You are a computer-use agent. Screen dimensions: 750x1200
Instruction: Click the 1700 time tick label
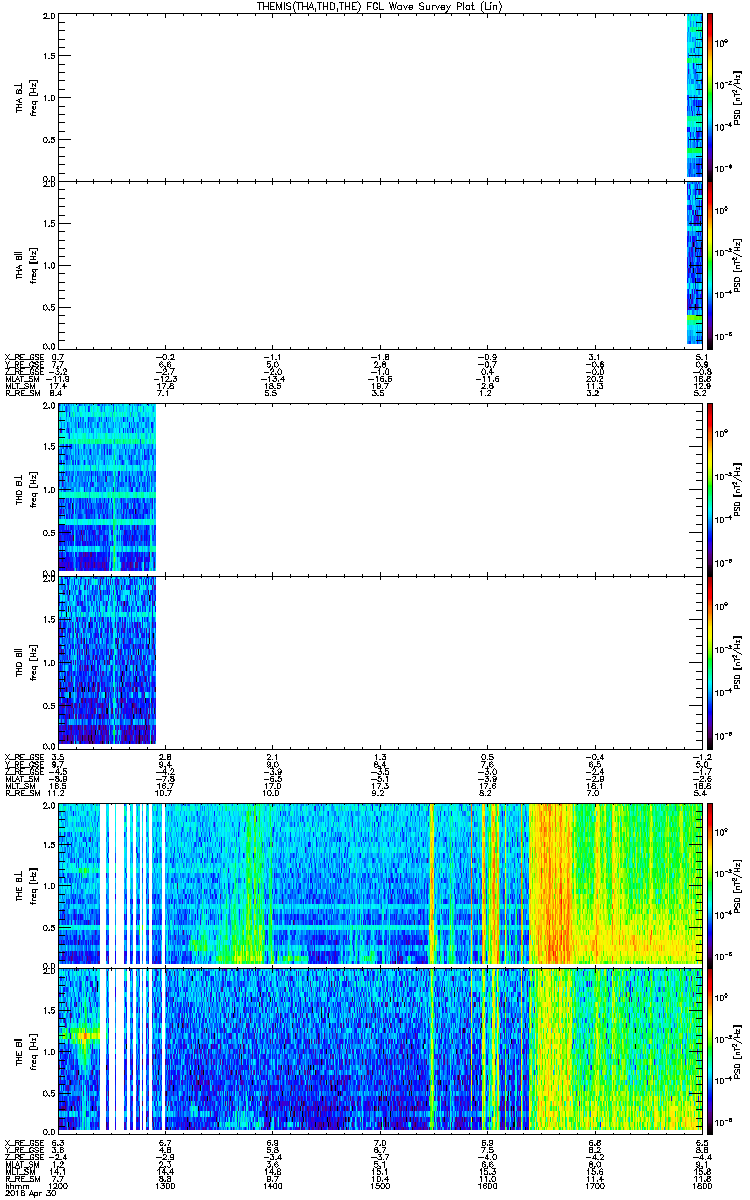point(594,1186)
